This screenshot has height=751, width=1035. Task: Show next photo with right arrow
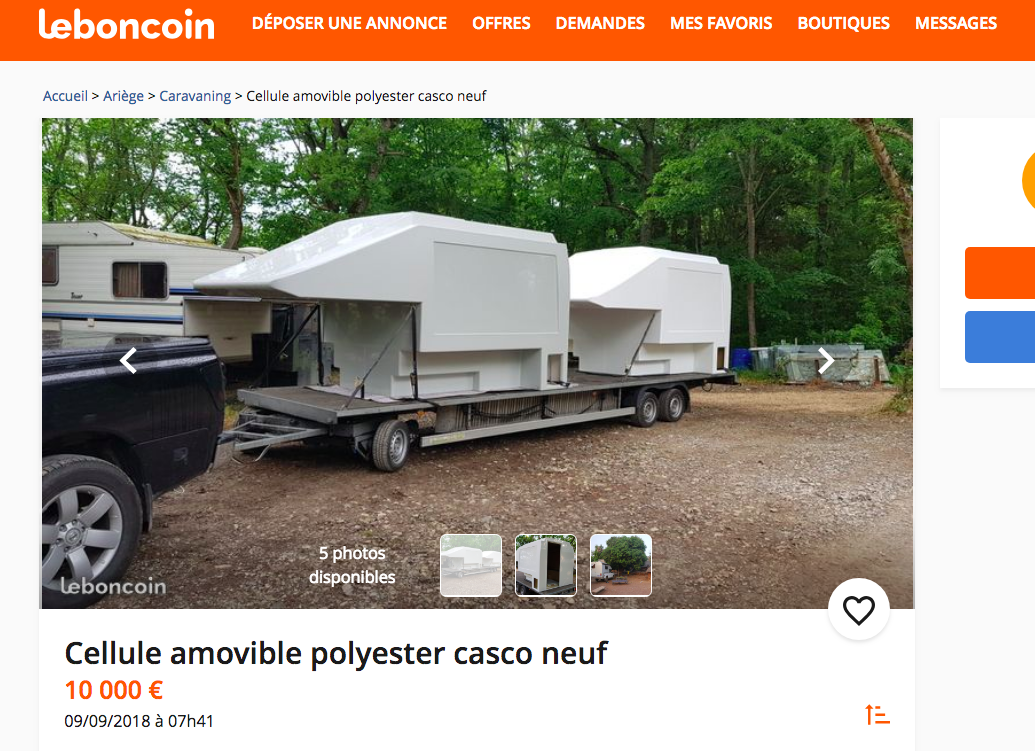click(x=826, y=360)
